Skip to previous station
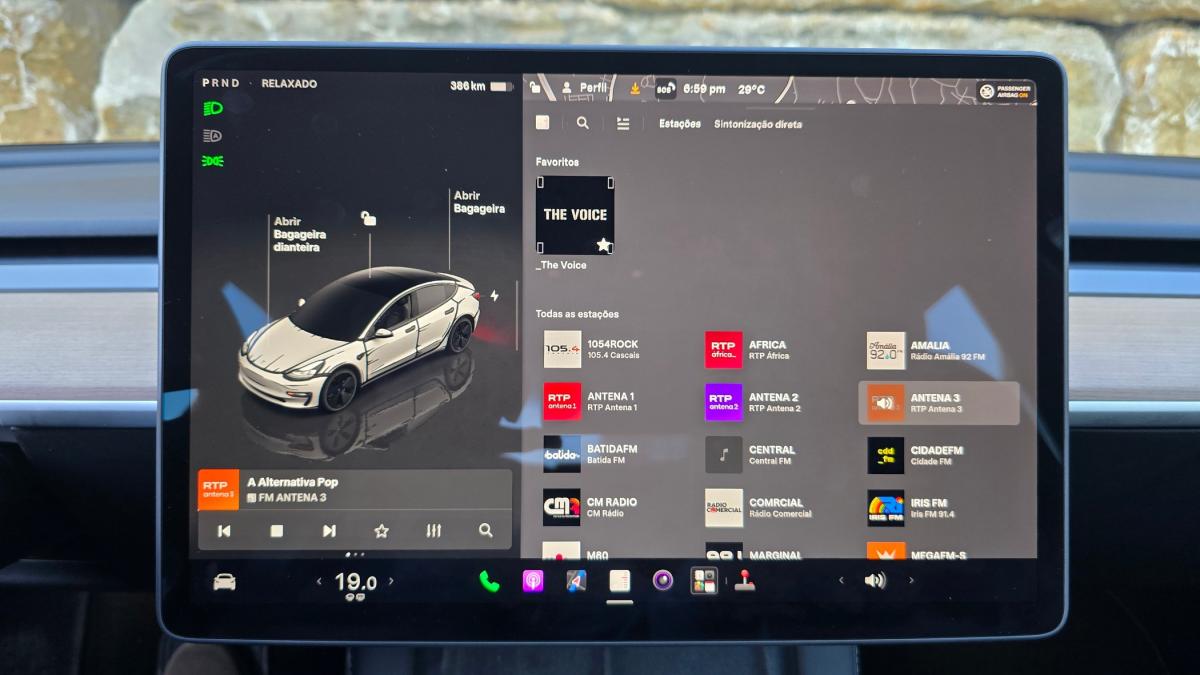 pos(224,531)
